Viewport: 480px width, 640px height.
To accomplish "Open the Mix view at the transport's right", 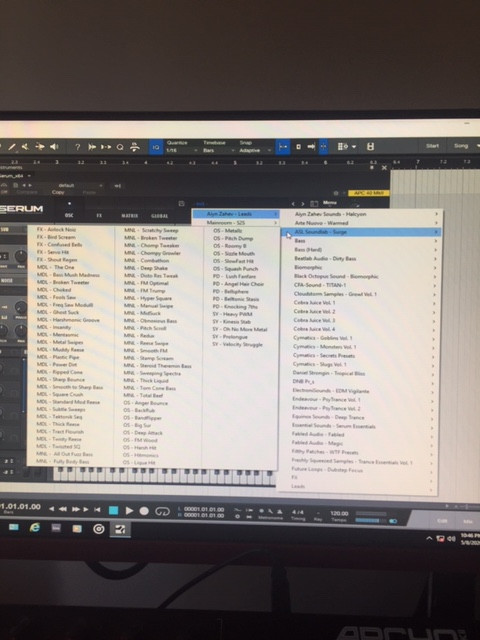I will (x=467, y=522).
